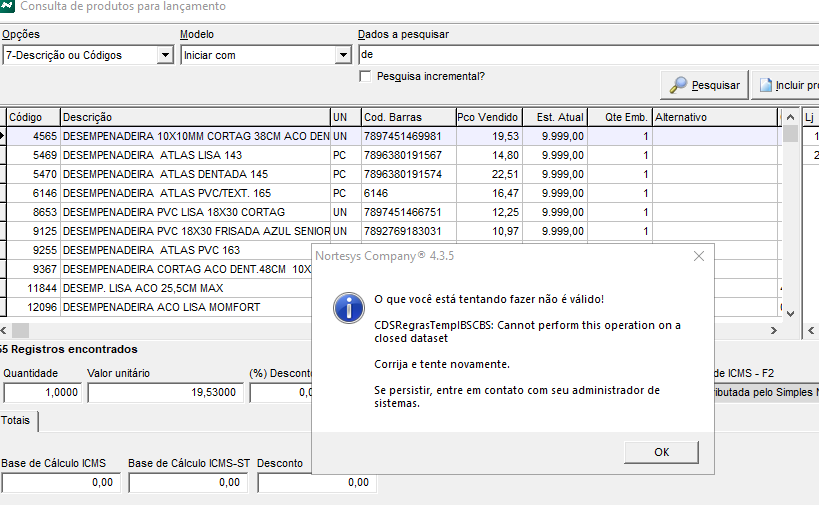The width and height of the screenshot is (819, 505).
Task: Click the right scroll arrow under the grid
Action: pos(773,331)
